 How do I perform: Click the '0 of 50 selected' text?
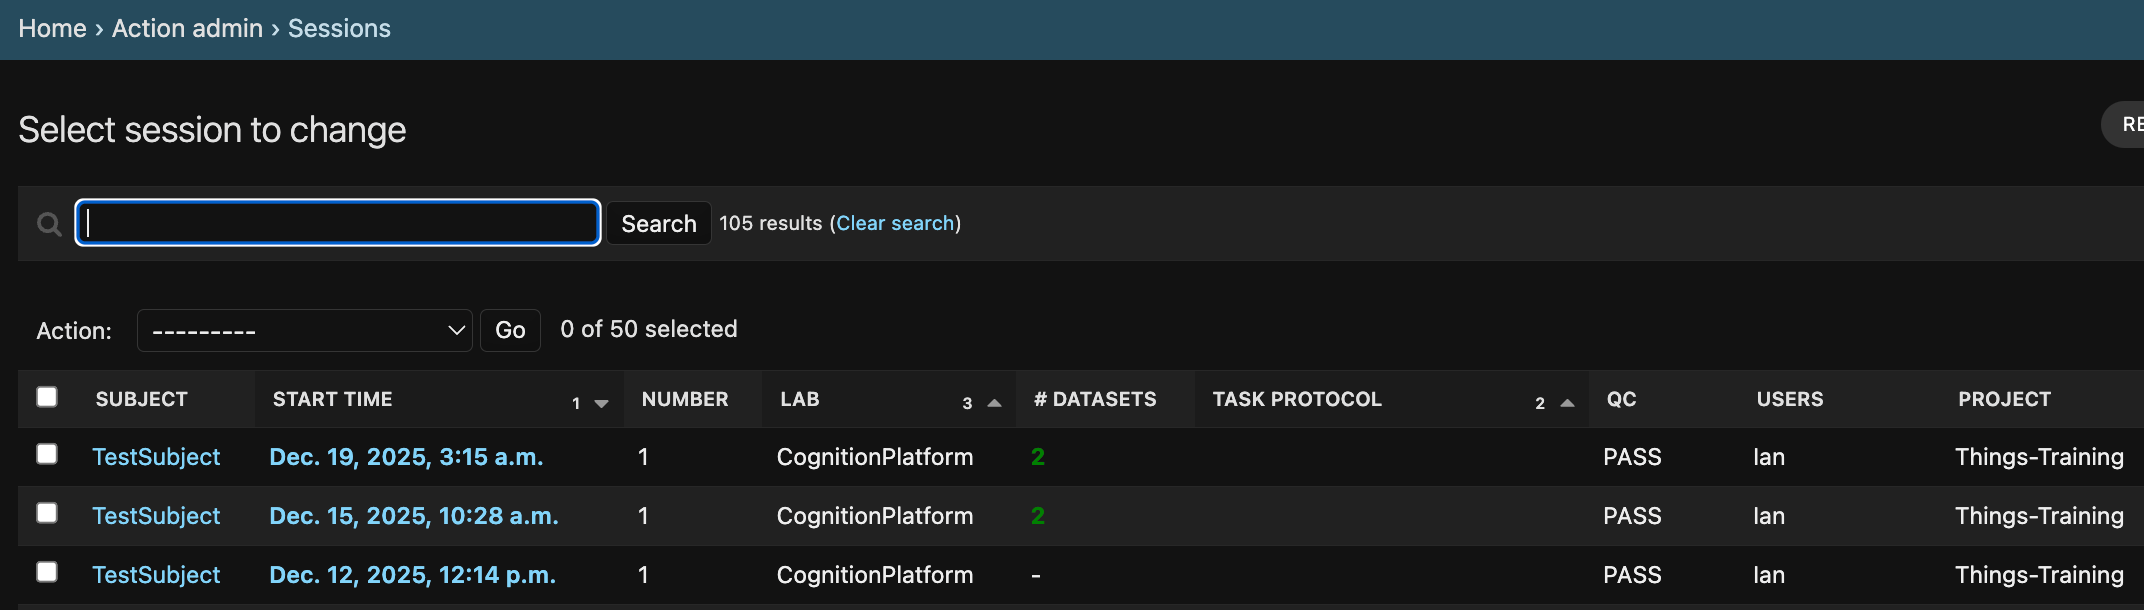click(x=649, y=329)
